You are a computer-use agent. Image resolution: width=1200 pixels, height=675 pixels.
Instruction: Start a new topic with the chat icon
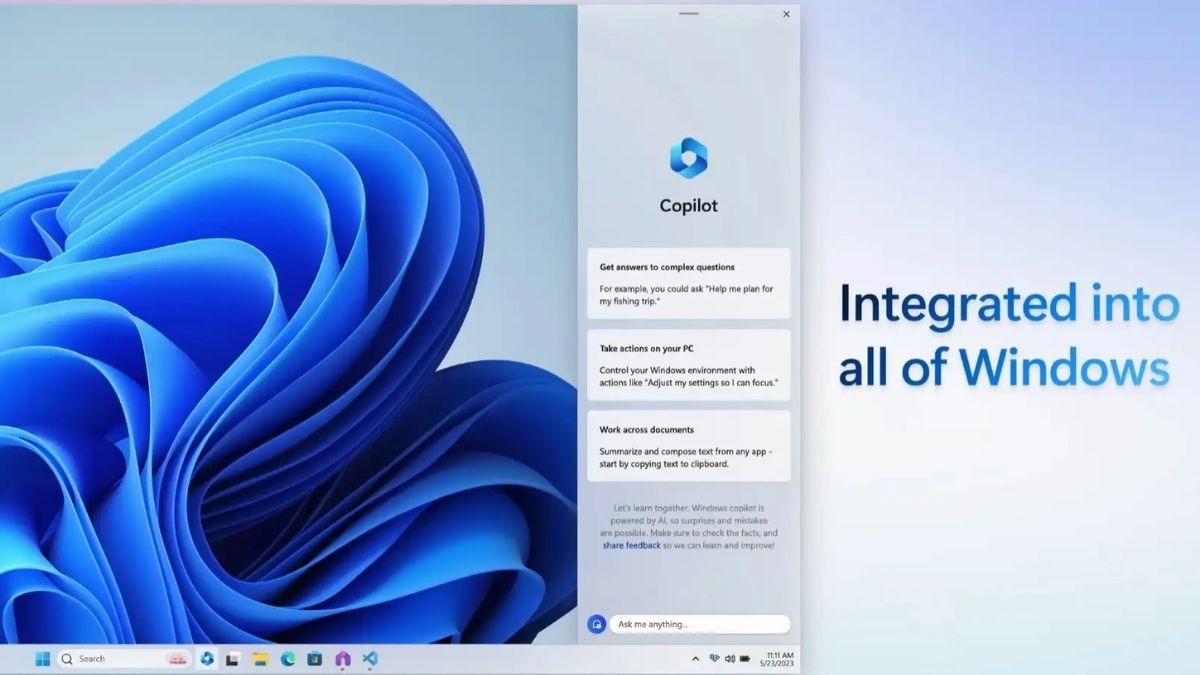pos(596,624)
